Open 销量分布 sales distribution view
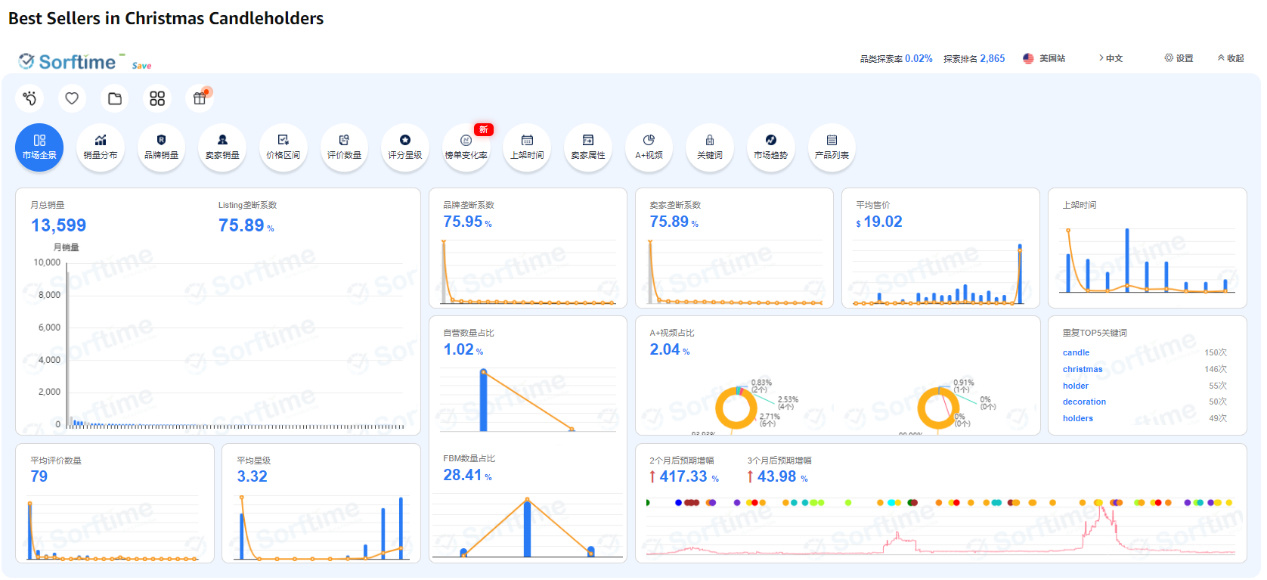 tap(100, 147)
